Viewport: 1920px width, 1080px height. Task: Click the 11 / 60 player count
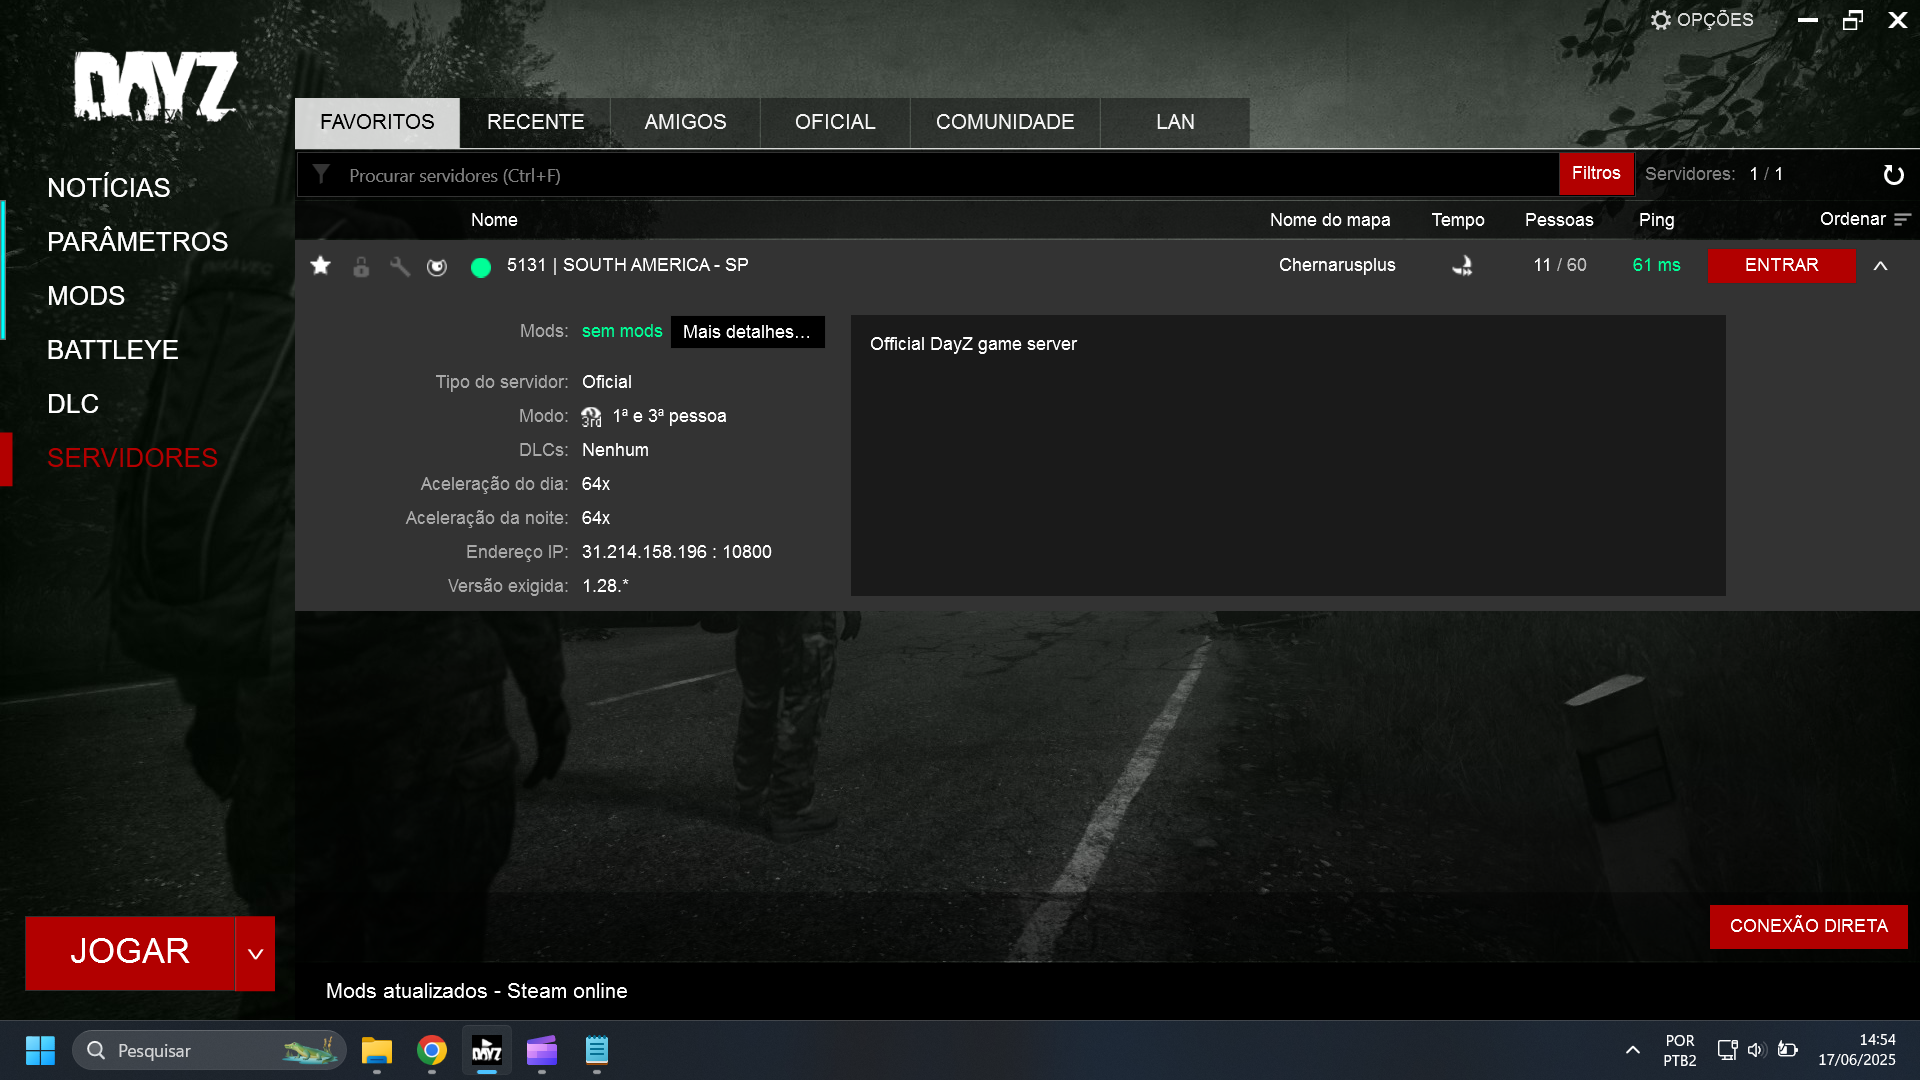1560,265
